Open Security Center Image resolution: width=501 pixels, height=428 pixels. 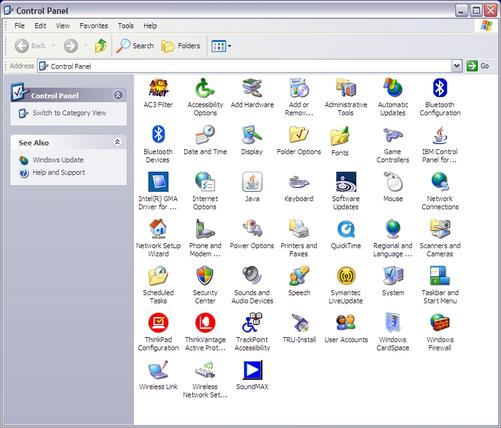pos(205,285)
